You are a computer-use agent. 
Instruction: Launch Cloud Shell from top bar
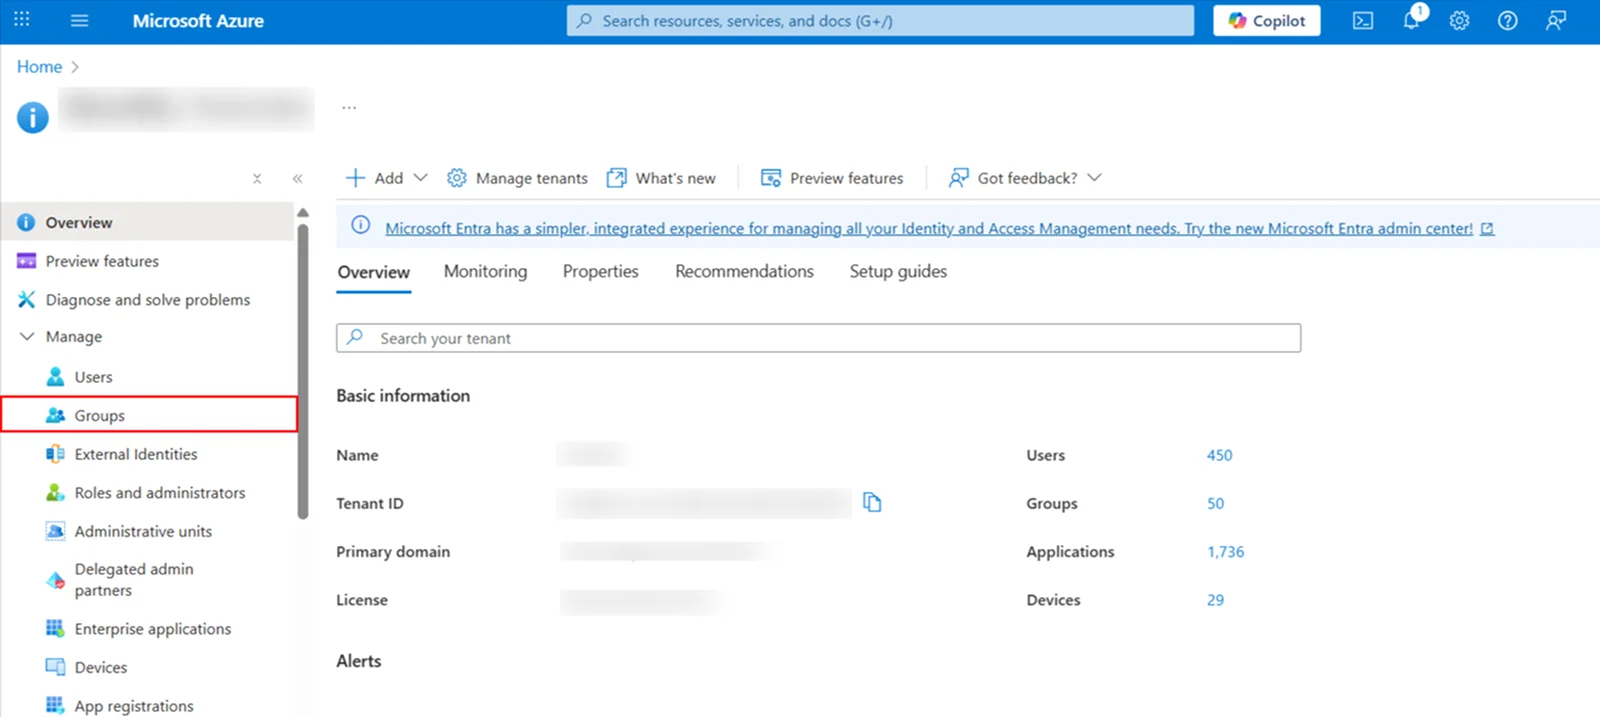coord(1363,20)
